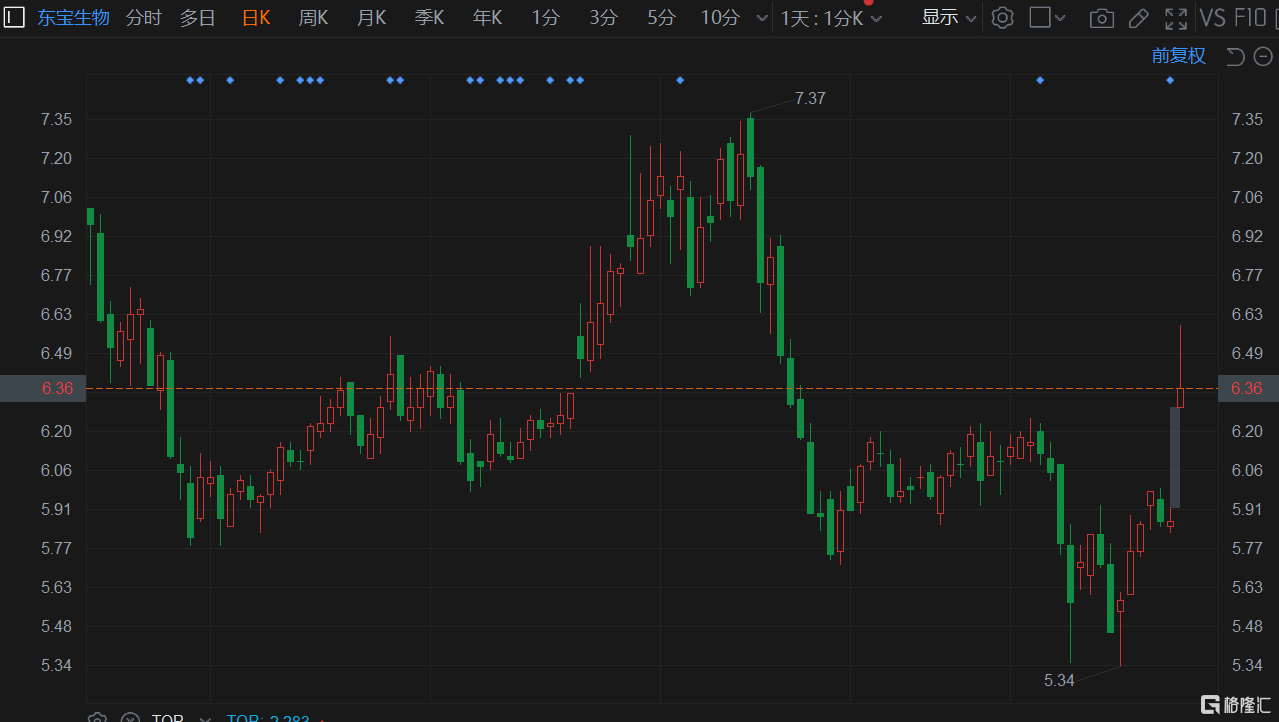The height and width of the screenshot is (722, 1279).
Task: Click the 5.34 label on right axis
Action: click(x=1248, y=665)
